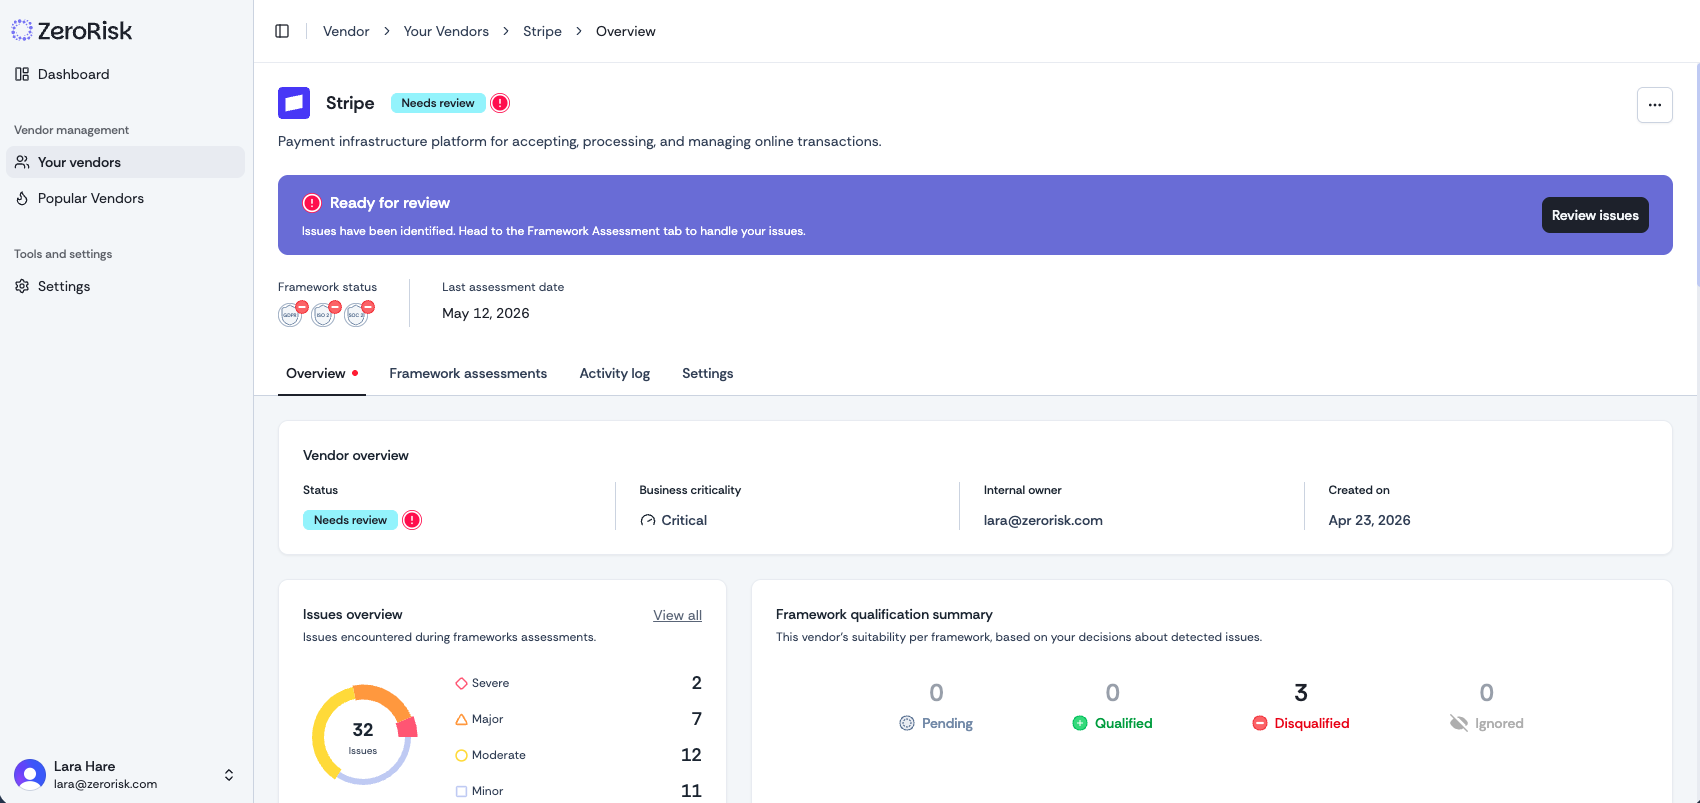This screenshot has width=1700, height=803.
Task: Click the Needs review status in Vendor overview
Action: [351, 520]
